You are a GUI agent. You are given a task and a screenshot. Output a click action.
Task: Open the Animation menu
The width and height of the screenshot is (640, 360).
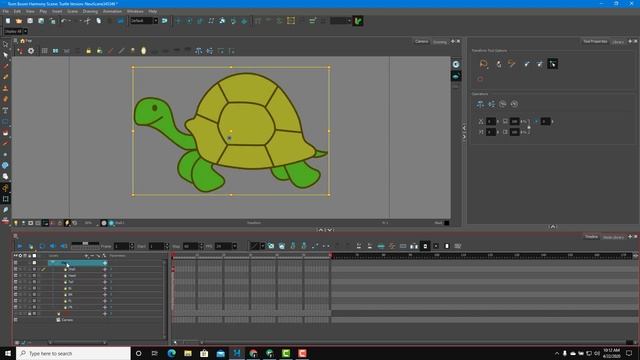tap(112, 11)
